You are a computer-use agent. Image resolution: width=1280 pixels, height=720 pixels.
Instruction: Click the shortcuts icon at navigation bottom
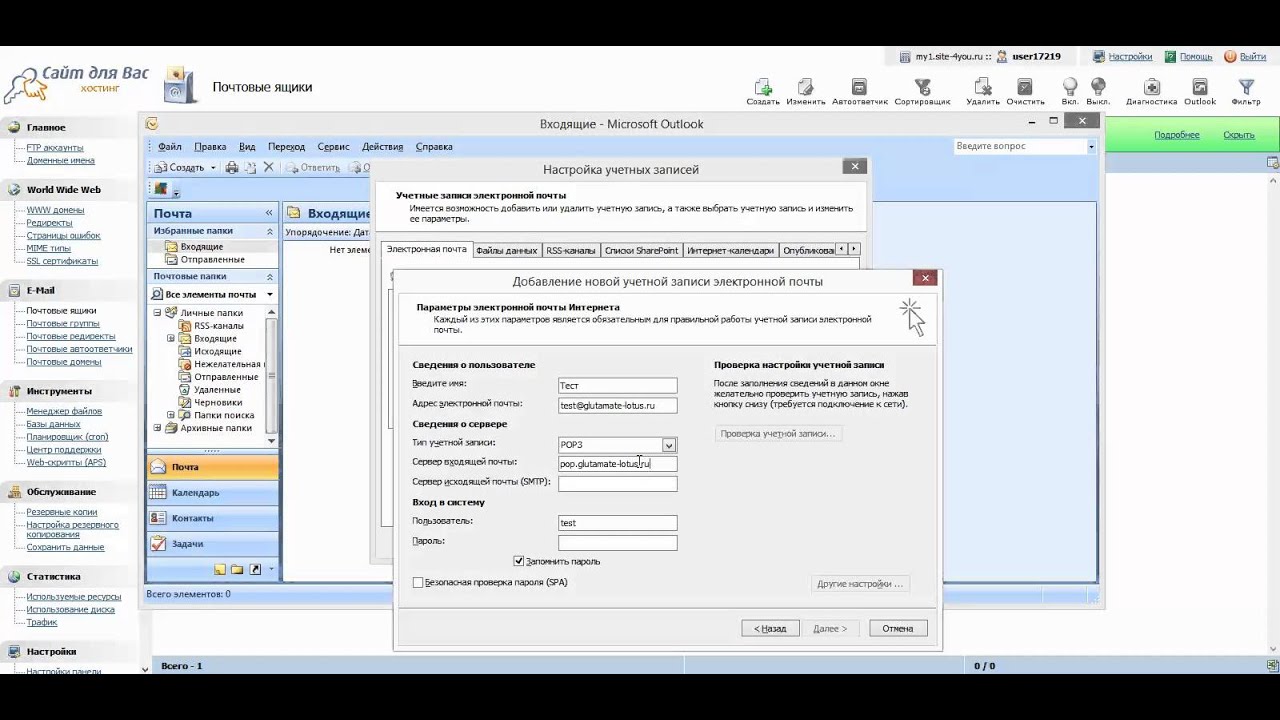255,569
